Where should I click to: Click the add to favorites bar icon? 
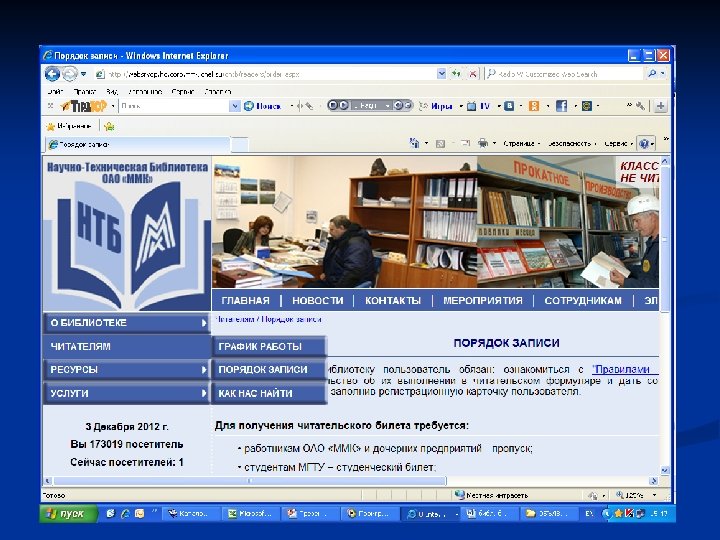pyautogui.click(x=109, y=126)
